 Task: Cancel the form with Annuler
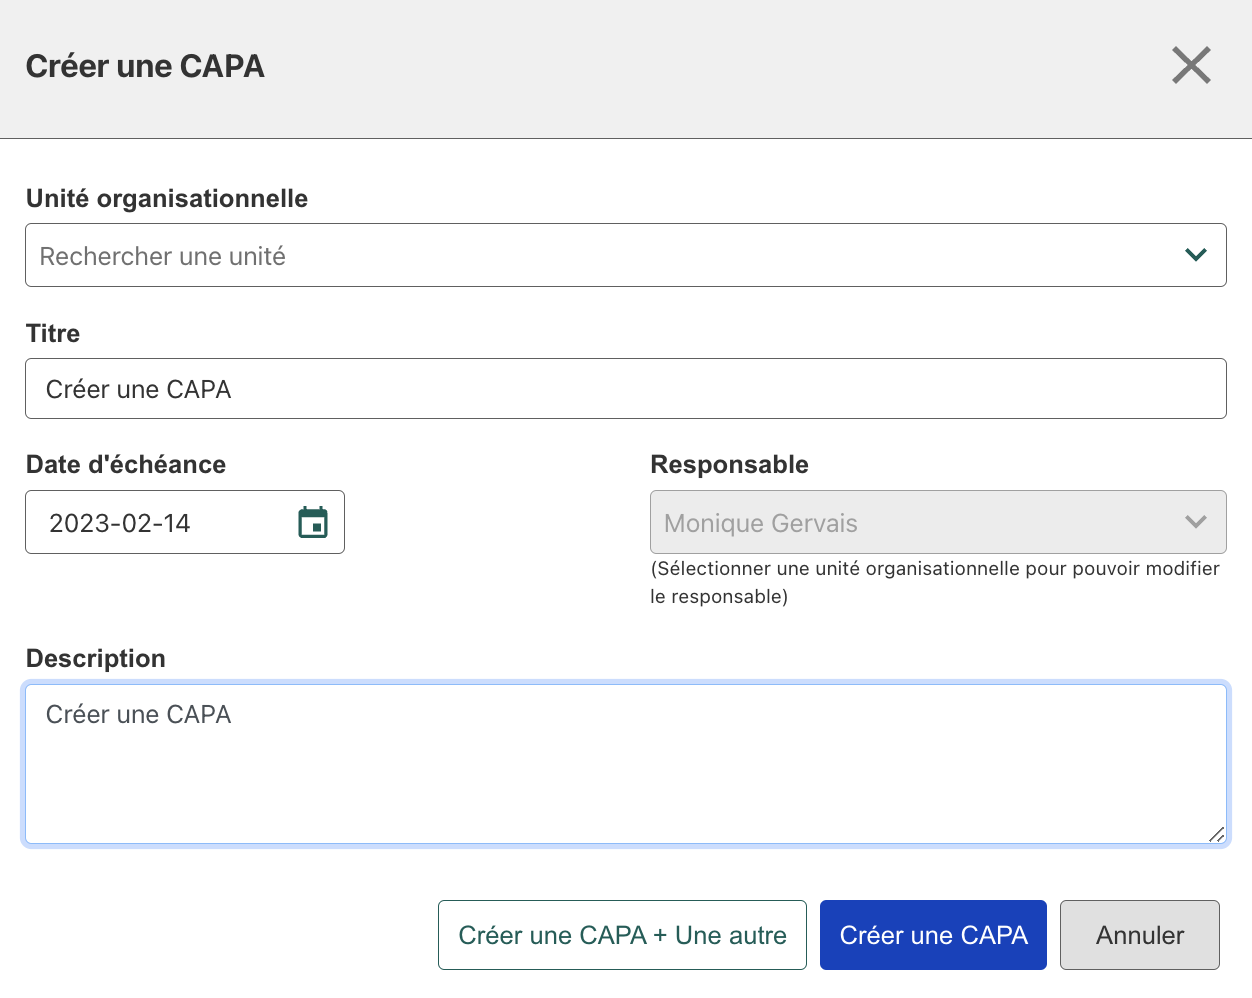click(1139, 935)
